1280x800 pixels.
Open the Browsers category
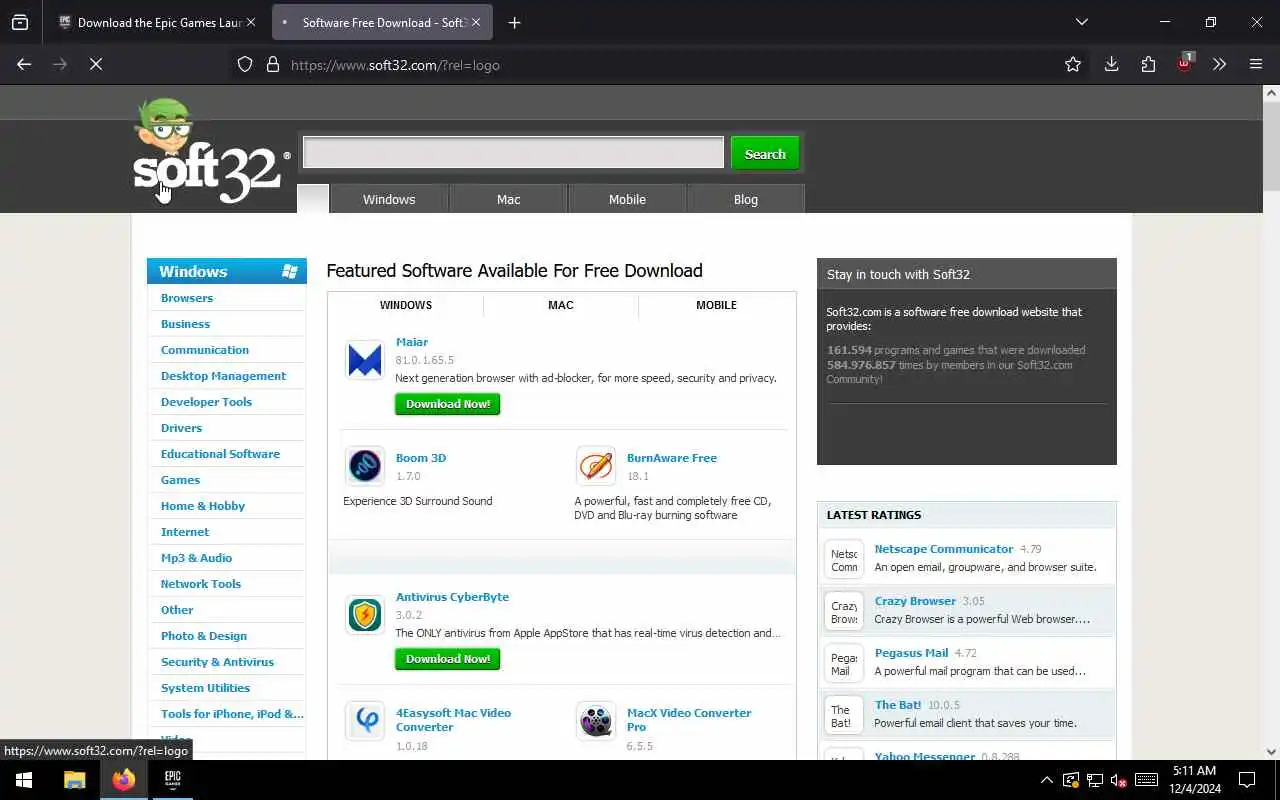[x=187, y=298]
